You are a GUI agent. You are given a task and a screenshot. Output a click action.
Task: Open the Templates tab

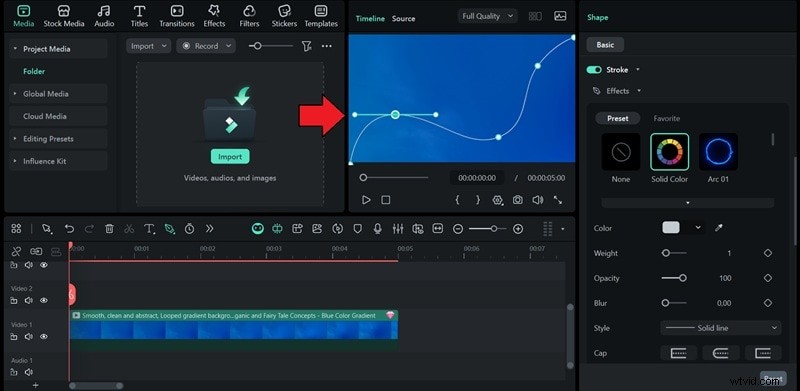pos(321,16)
